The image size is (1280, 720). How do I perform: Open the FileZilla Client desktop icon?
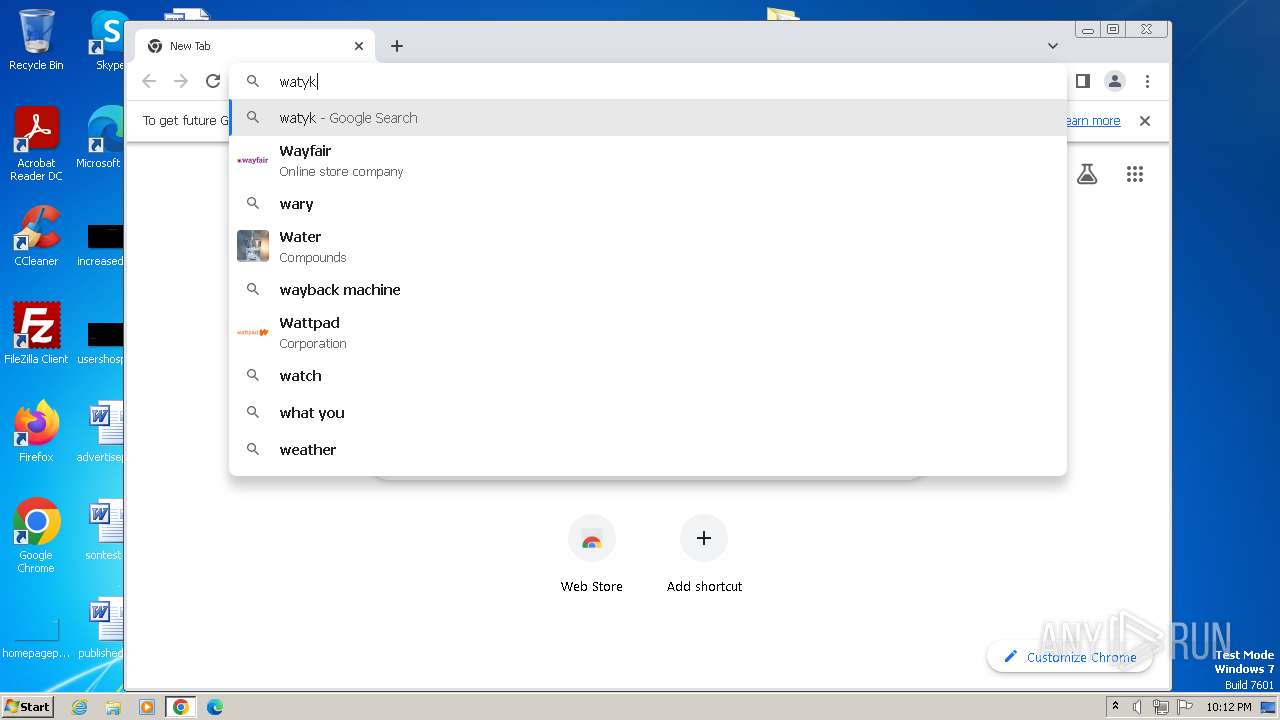[36, 333]
